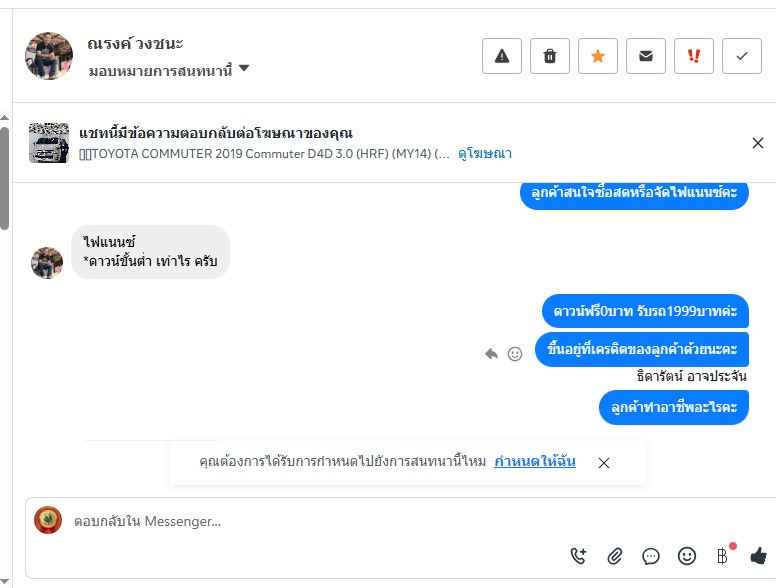
Task: Mark conversation as unread with envelope icon
Action: (646, 56)
